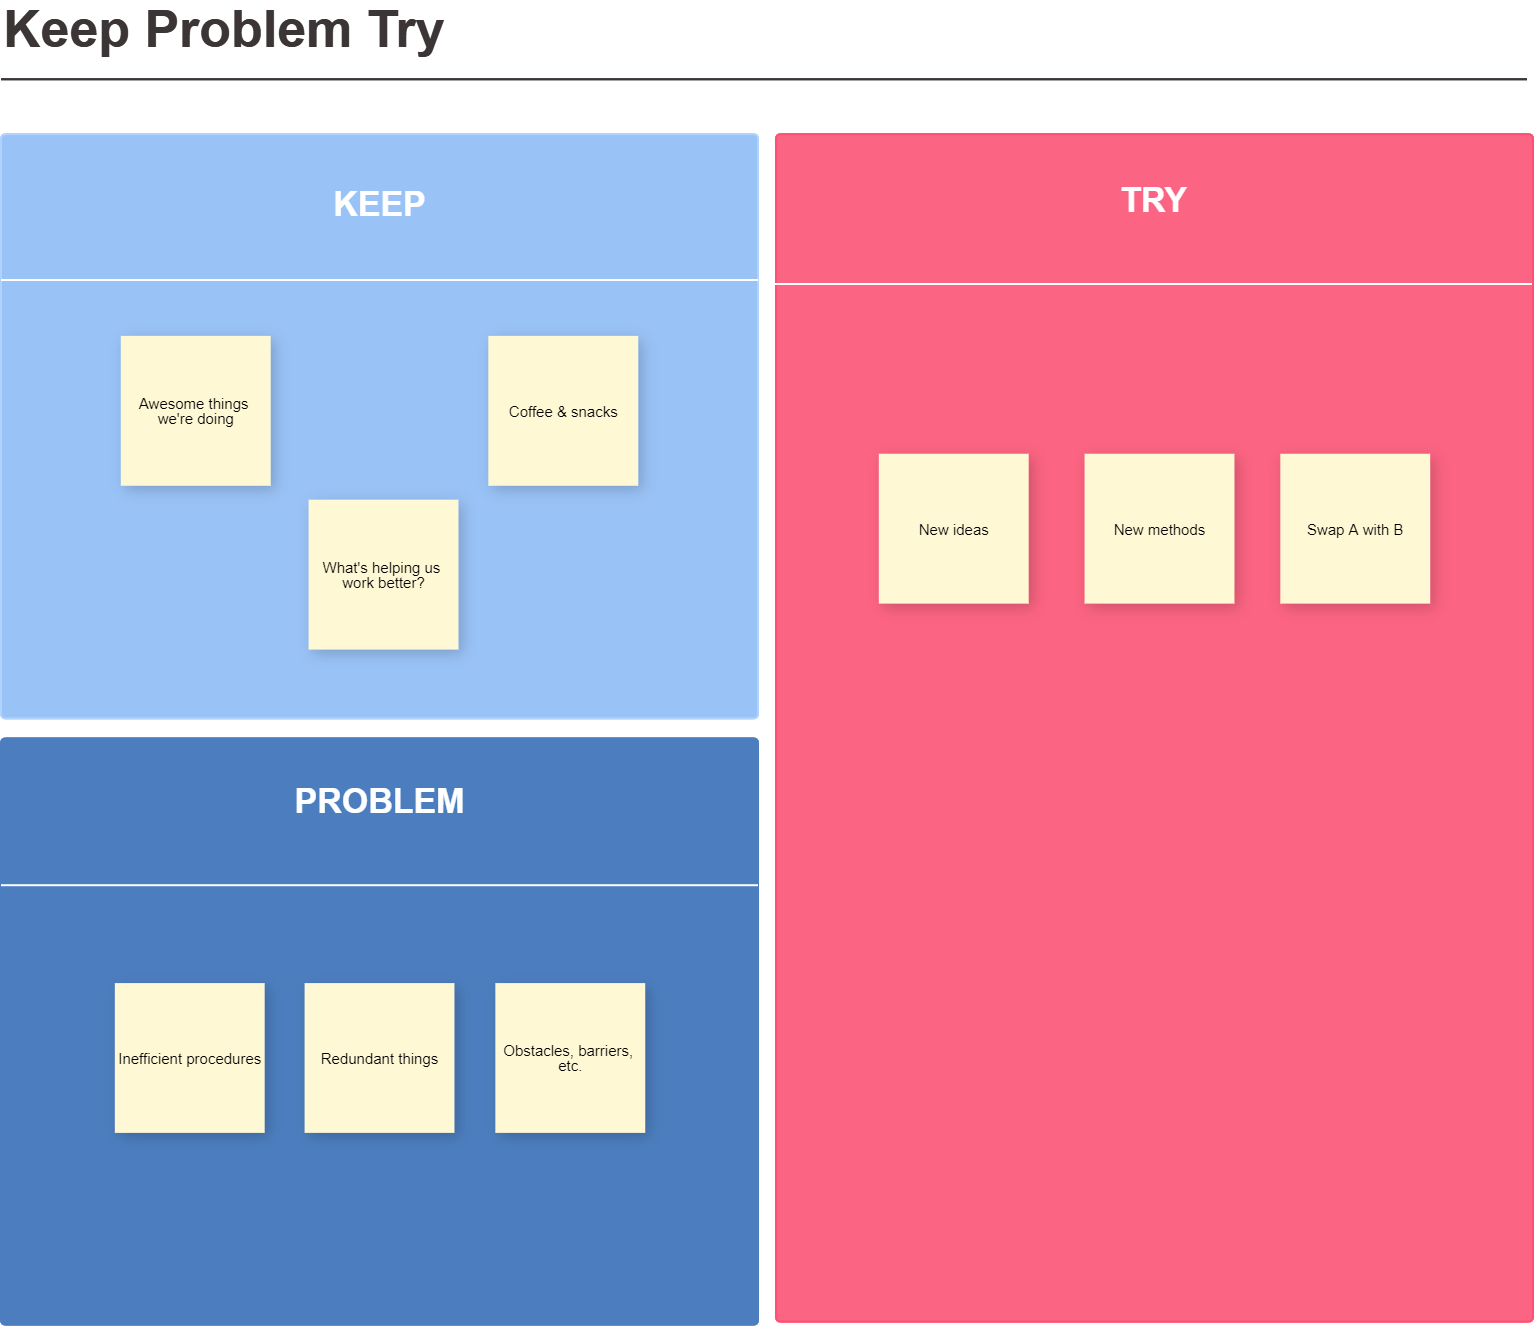Select the "Coffee & snacks" sticky note

point(563,411)
